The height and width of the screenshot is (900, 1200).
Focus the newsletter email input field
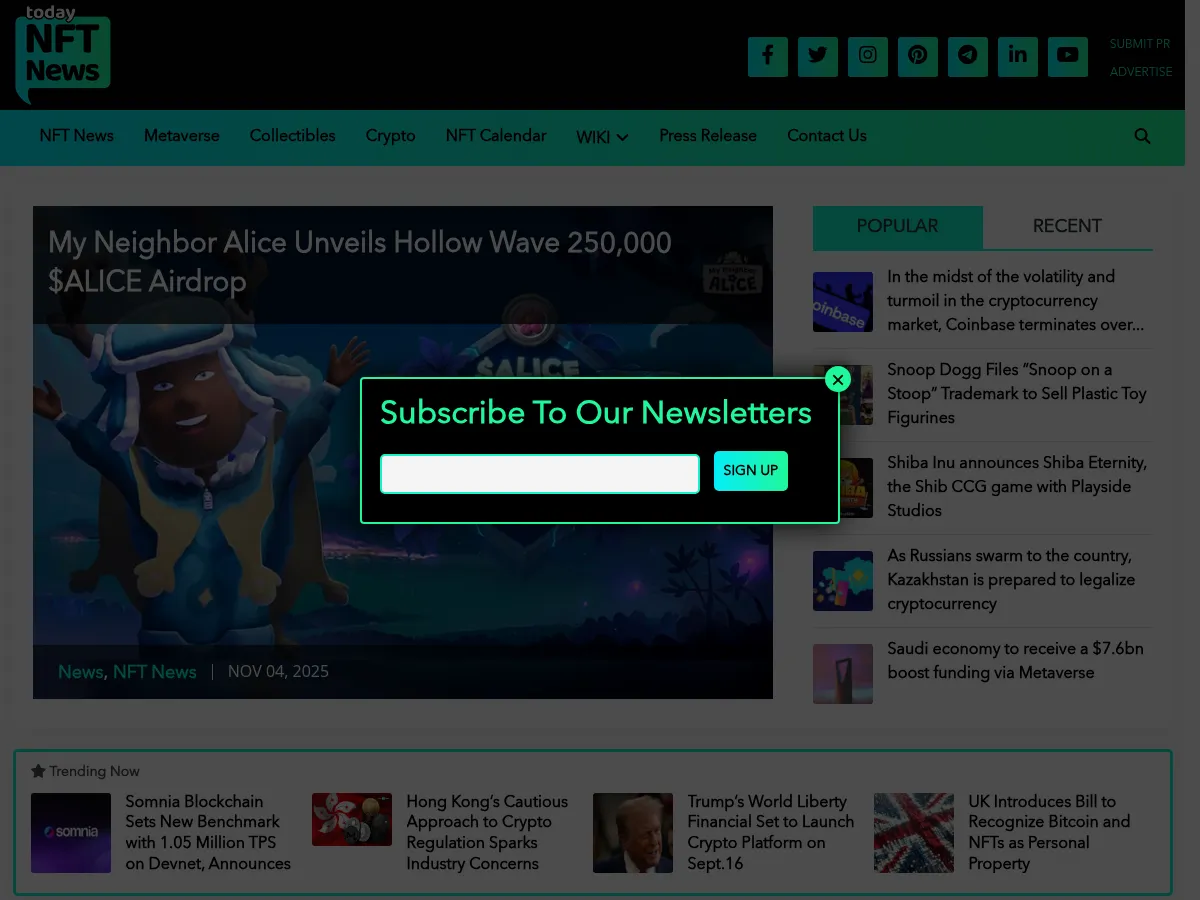(539, 474)
